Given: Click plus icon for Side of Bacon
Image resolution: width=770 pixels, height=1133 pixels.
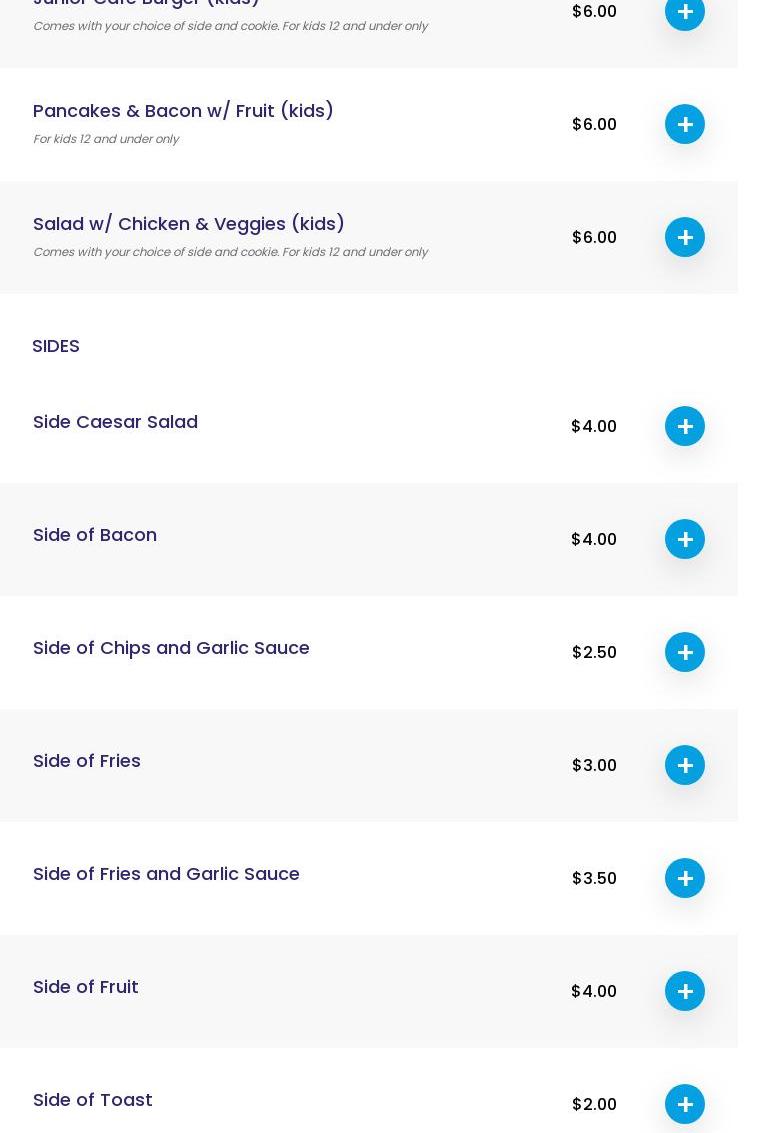Looking at the screenshot, I should [685, 539].
